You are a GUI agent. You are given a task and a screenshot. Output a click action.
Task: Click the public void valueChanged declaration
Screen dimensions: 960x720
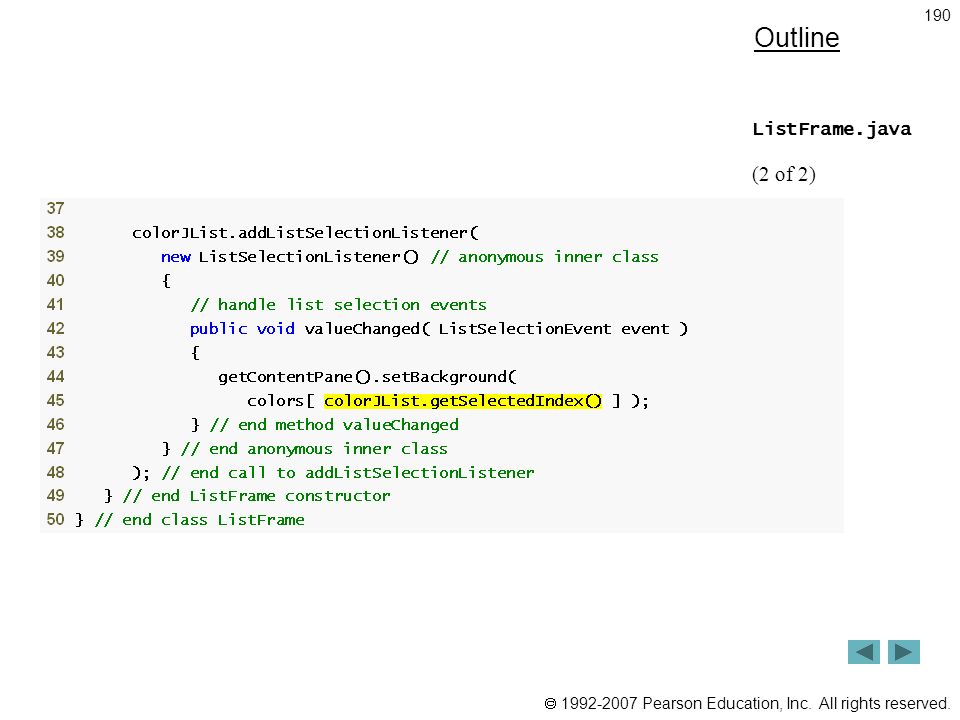tap(439, 329)
